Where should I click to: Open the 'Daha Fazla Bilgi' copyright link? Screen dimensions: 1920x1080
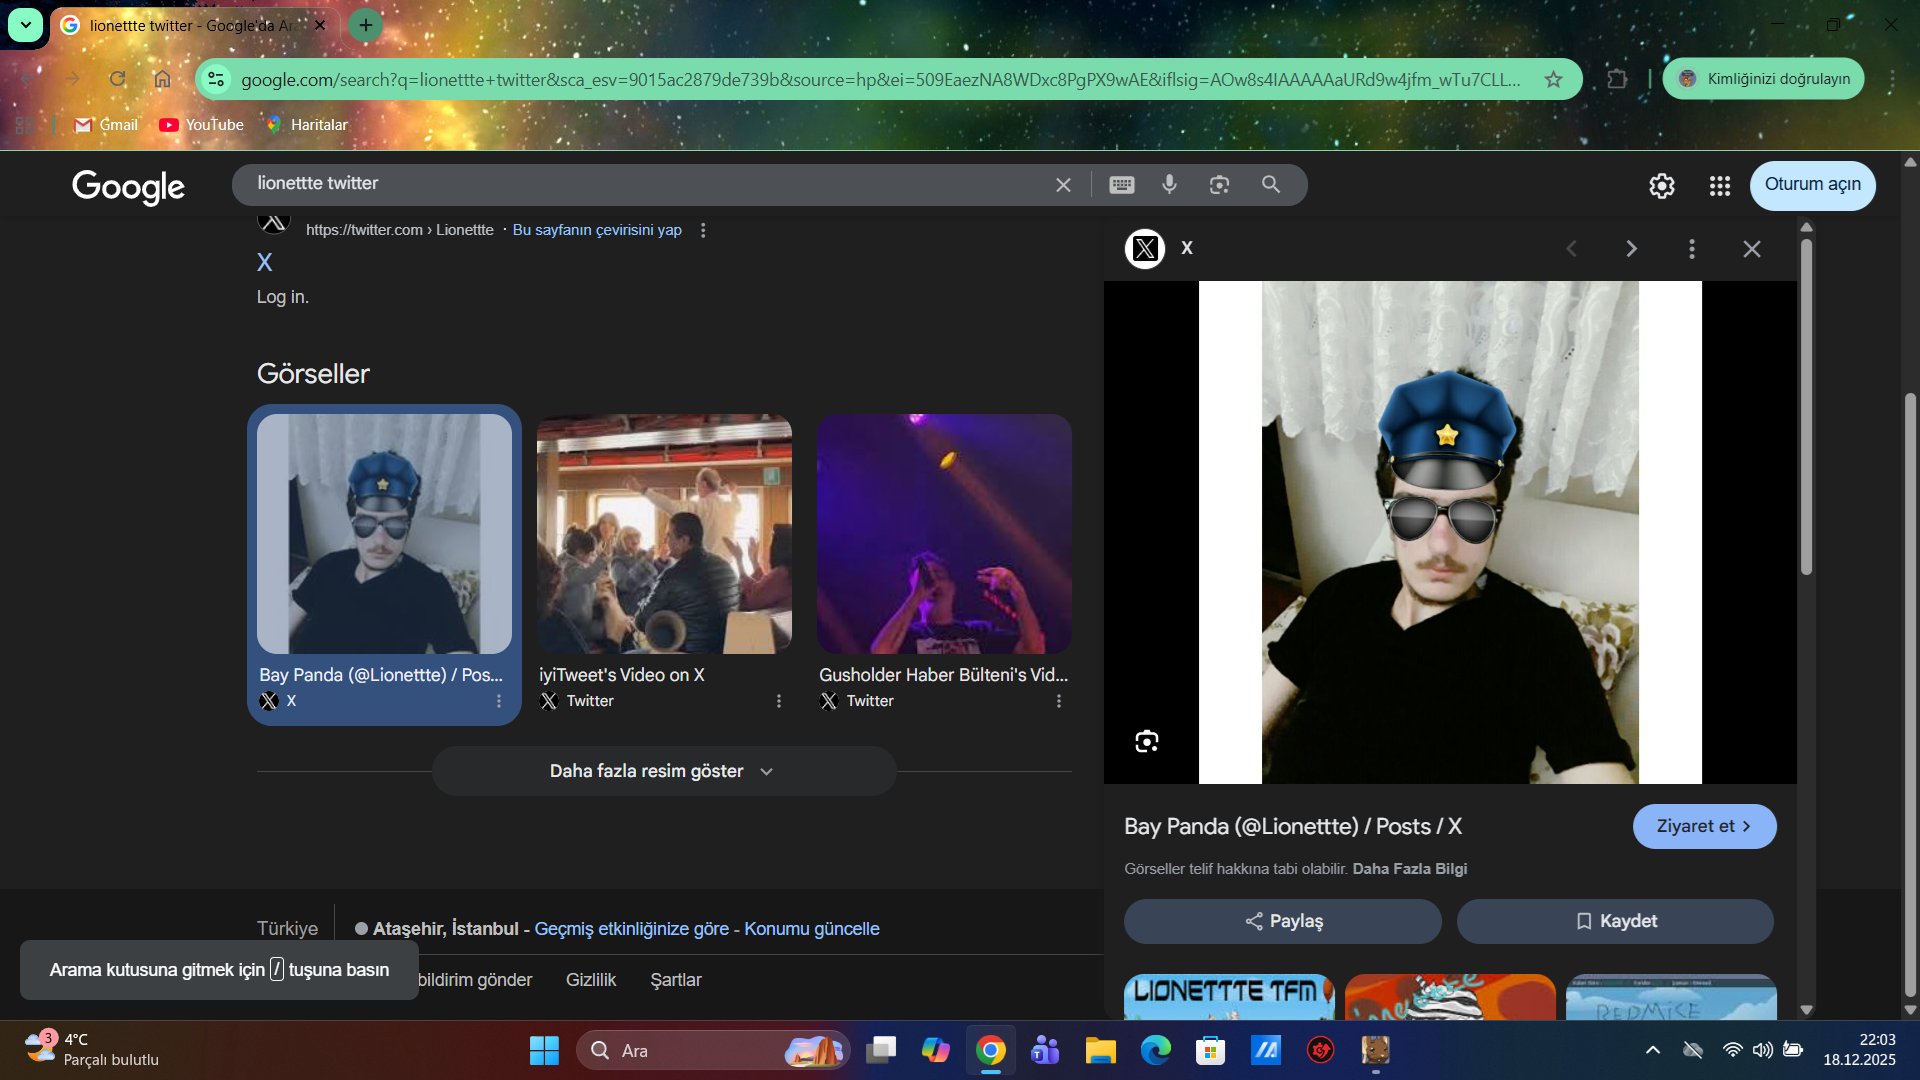1409,869
